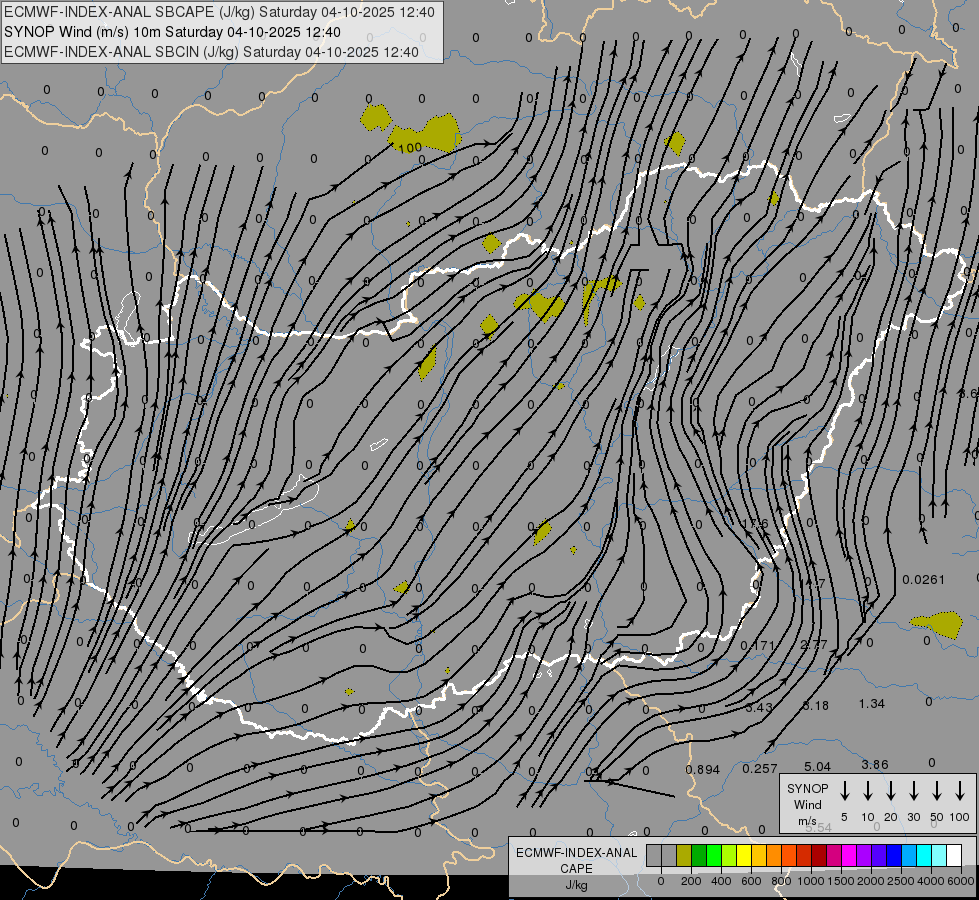The height and width of the screenshot is (900, 979).
Task: Click the 0.171 value on the map
Action: [757, 645]
